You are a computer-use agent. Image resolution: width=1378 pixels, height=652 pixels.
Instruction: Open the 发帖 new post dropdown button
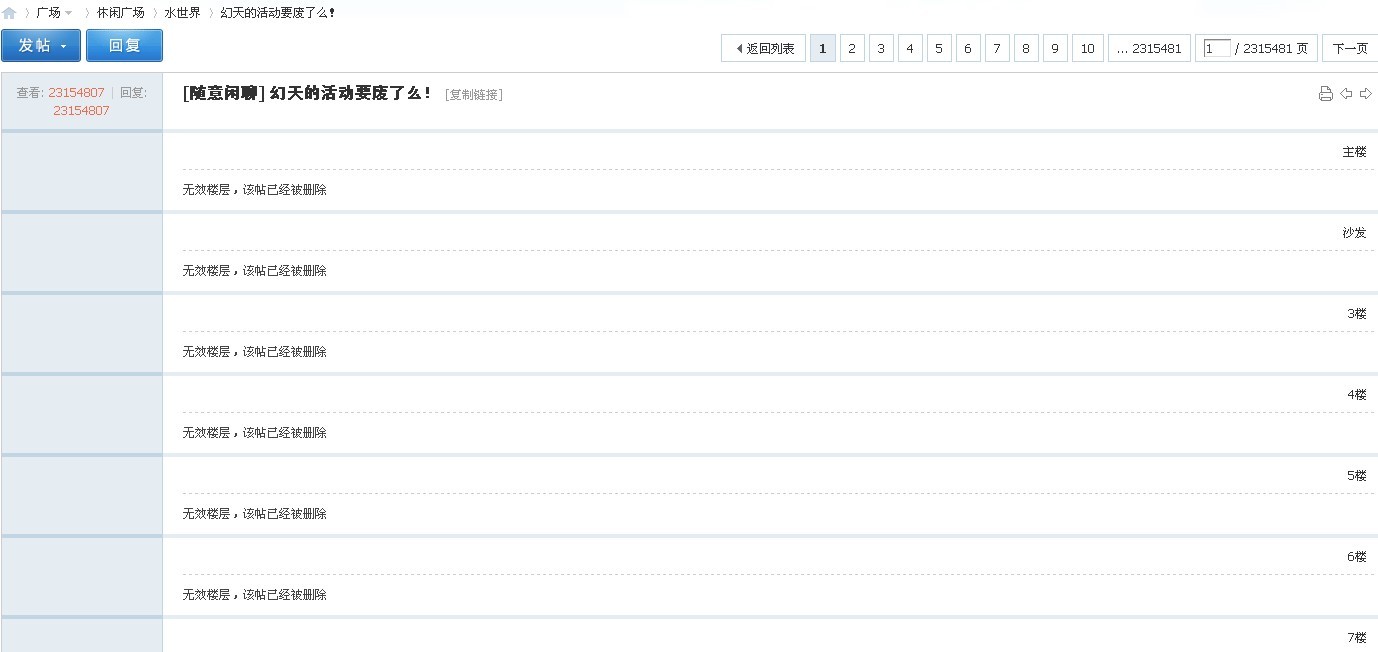point(41,46)
